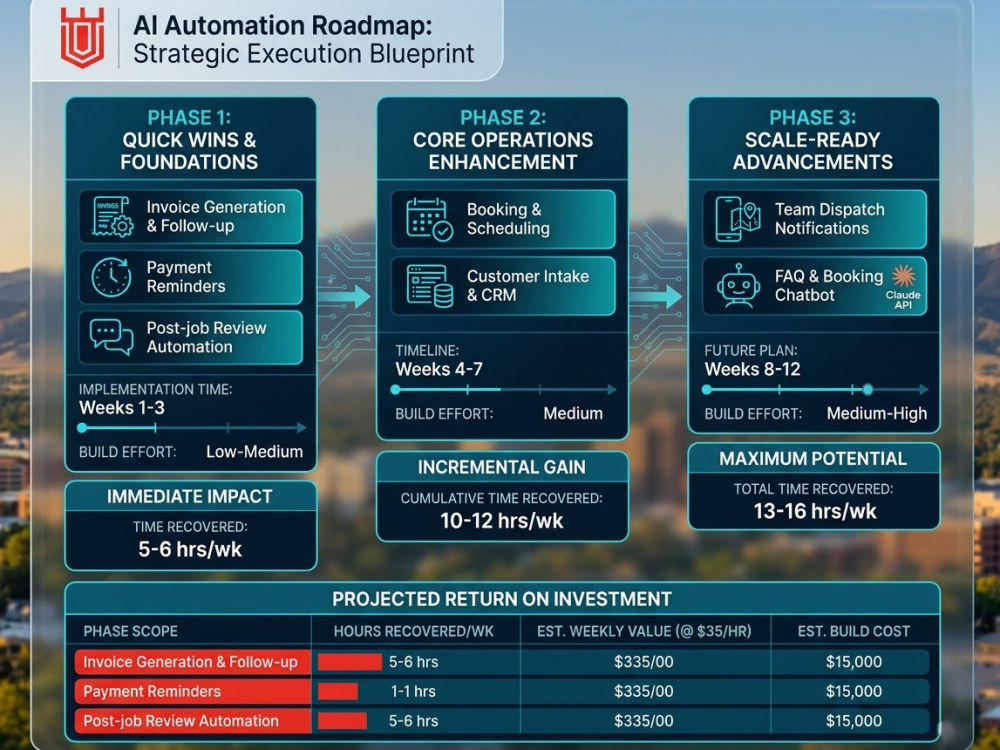1000x750 pixels.
Task: Click the Weeks 8-12 timeline slider
Action: [814, 390]
